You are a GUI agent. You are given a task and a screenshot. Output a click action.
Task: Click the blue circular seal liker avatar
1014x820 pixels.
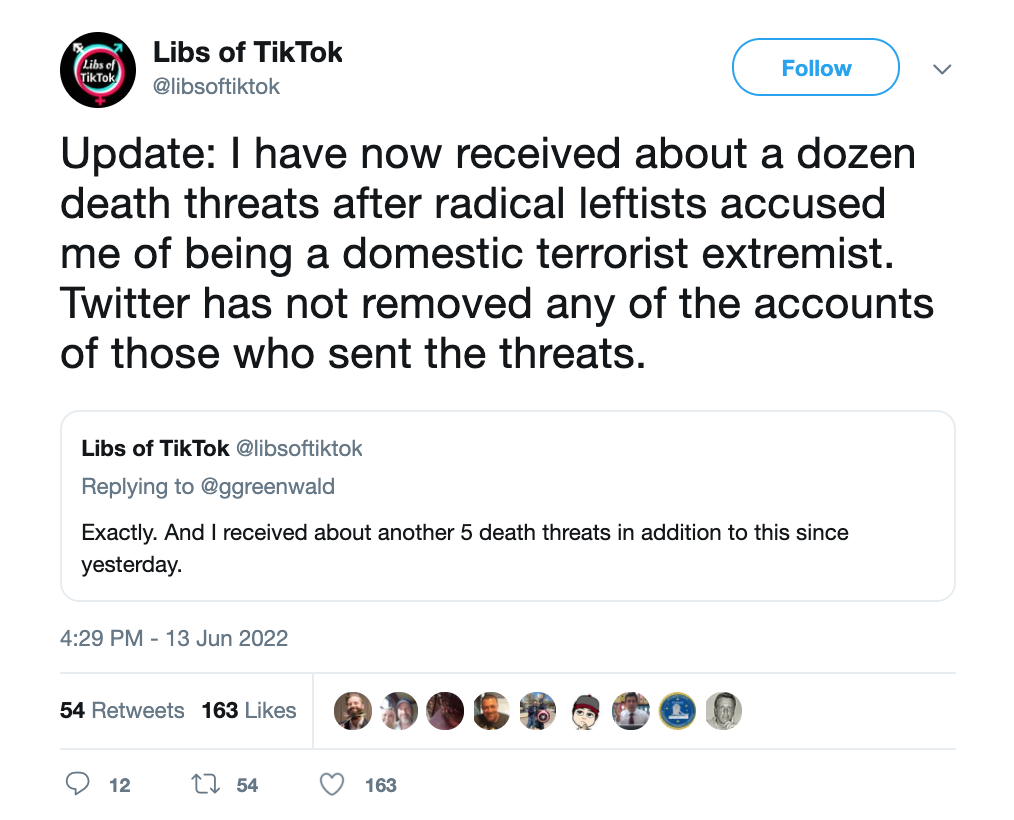pos(678,711)
